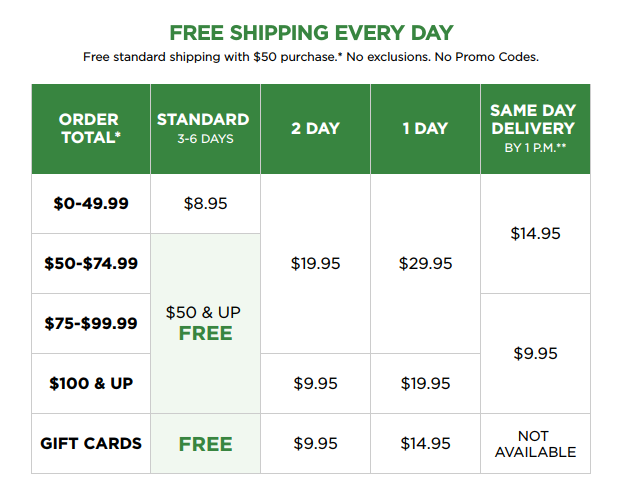The image size is (619, 494).
Task: Click the free standard shipping subtitle text
Action: coord(311,57)
